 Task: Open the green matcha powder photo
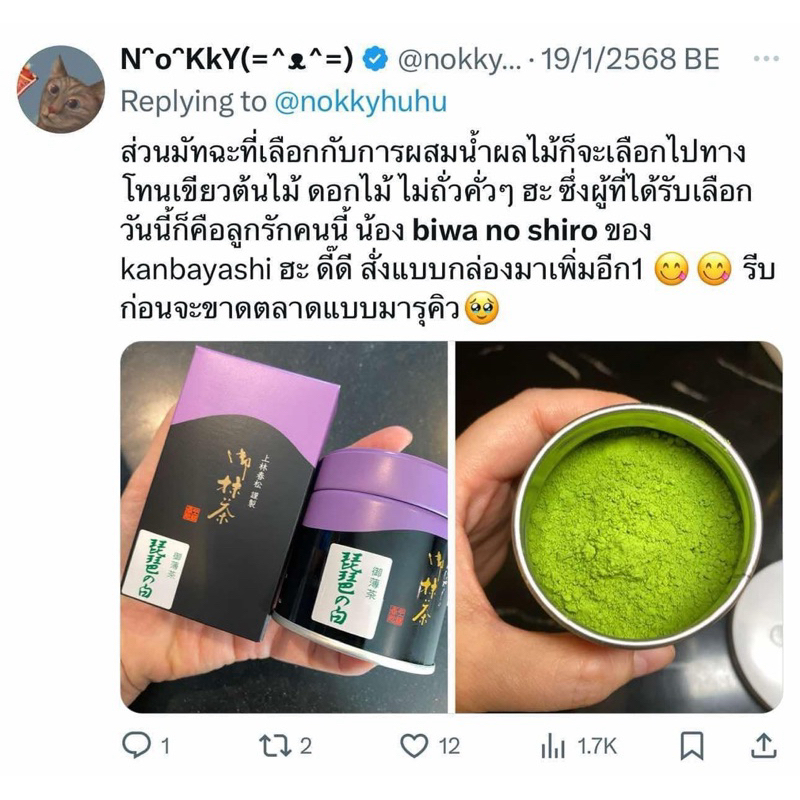pos(619,527)
